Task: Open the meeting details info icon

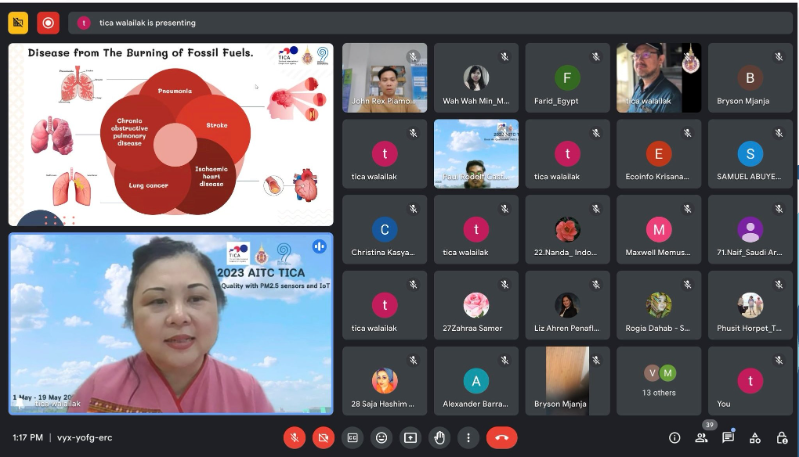Action: point(674,437)
